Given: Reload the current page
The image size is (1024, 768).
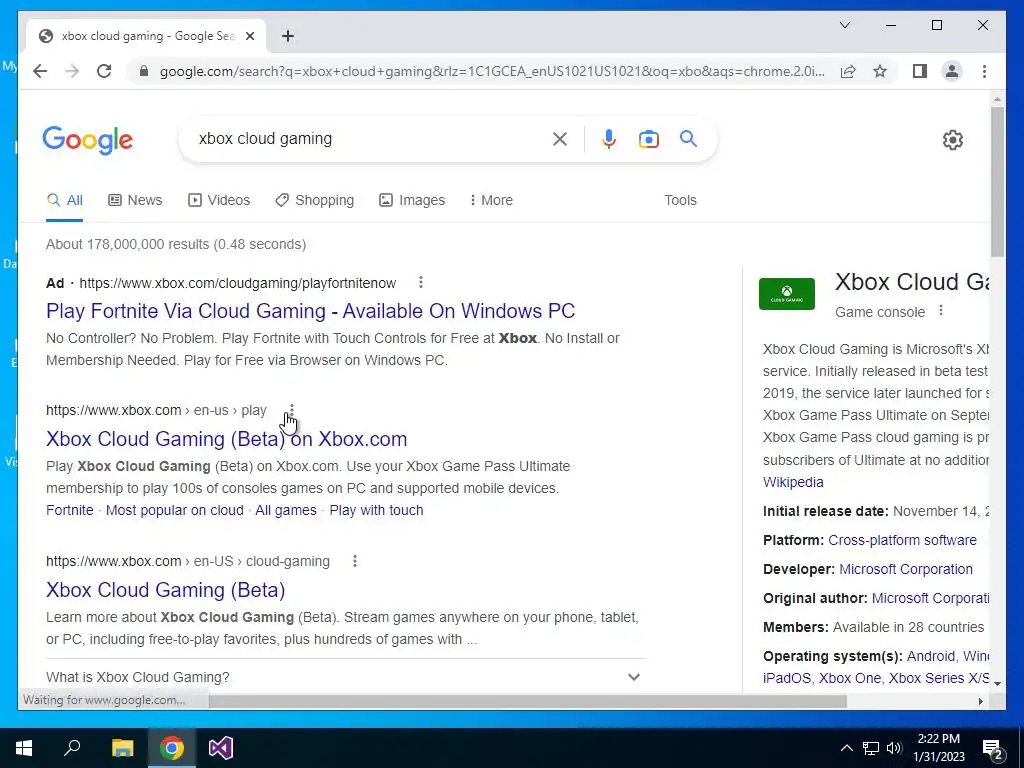Looking at the screenshot, I should point(104,71).
